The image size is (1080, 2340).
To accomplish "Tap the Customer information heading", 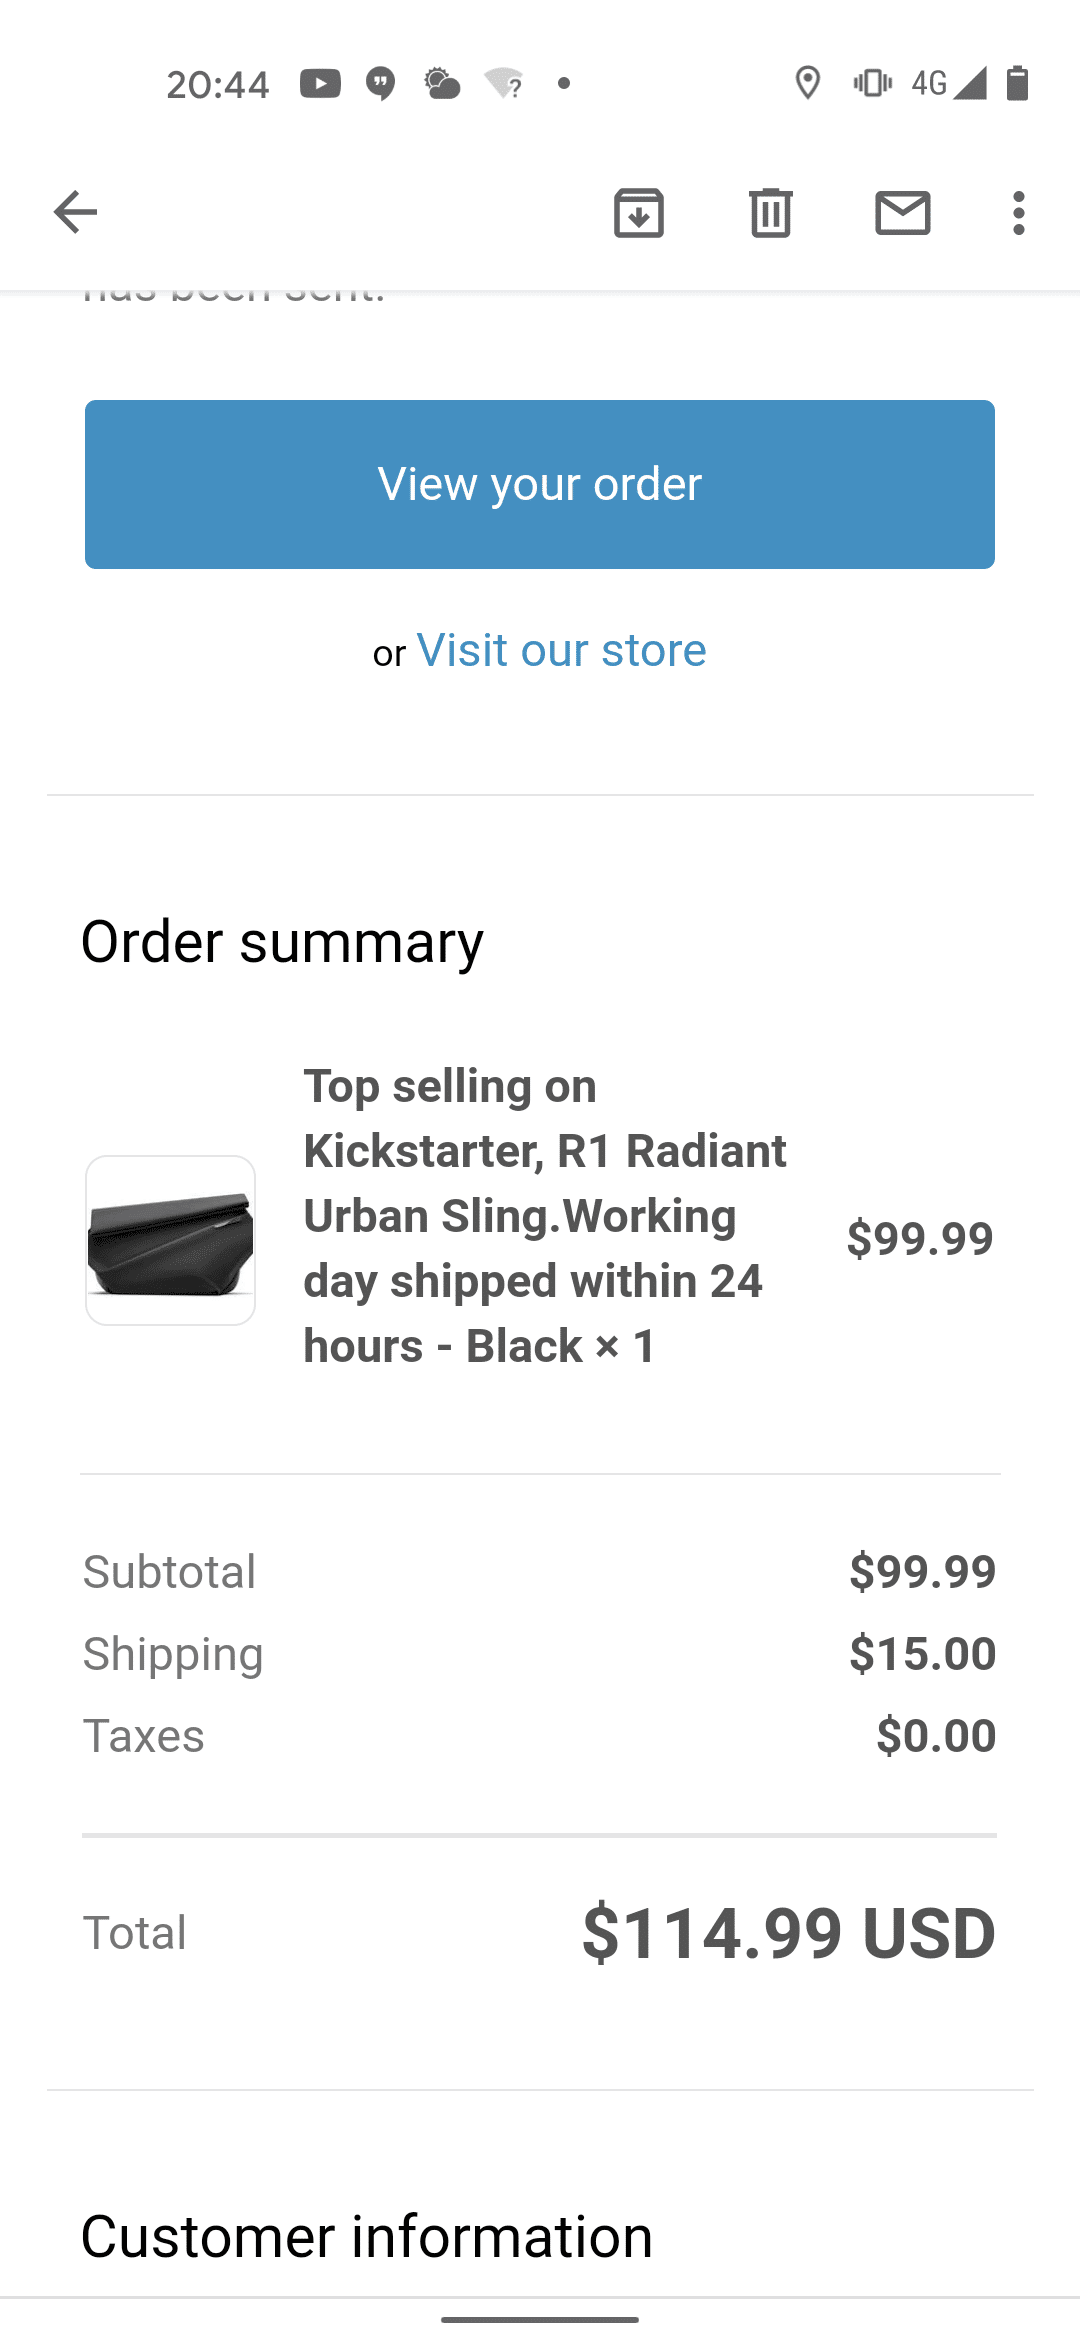I will (x=366, y=2236).
